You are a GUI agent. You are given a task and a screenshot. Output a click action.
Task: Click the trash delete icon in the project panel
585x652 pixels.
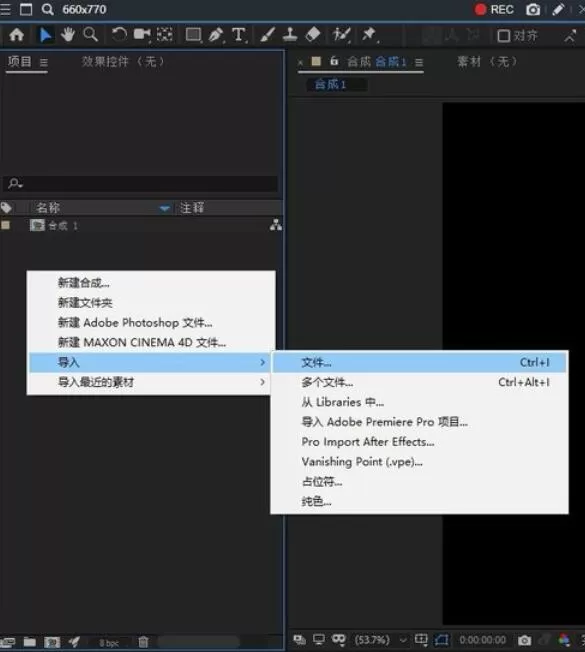tap(143, 642)
